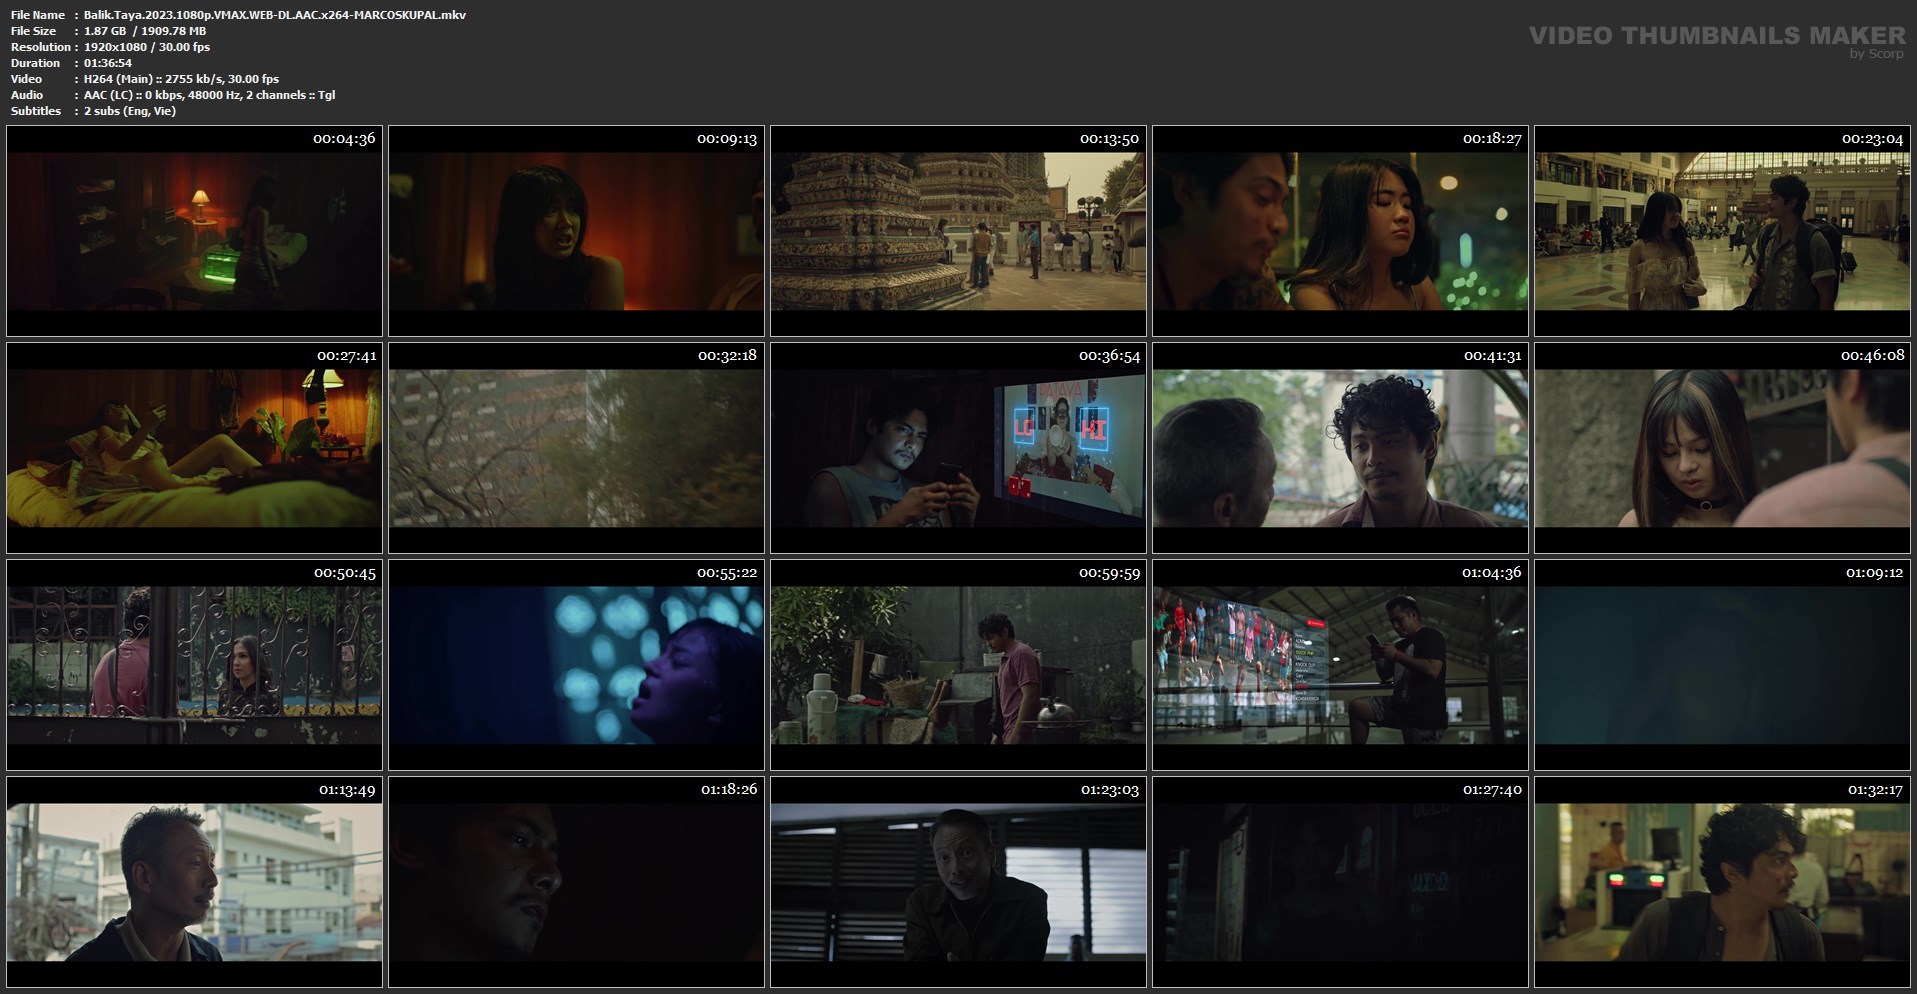
Task: Click the audio info line AAC (LC)
Action: pos(209,95)
